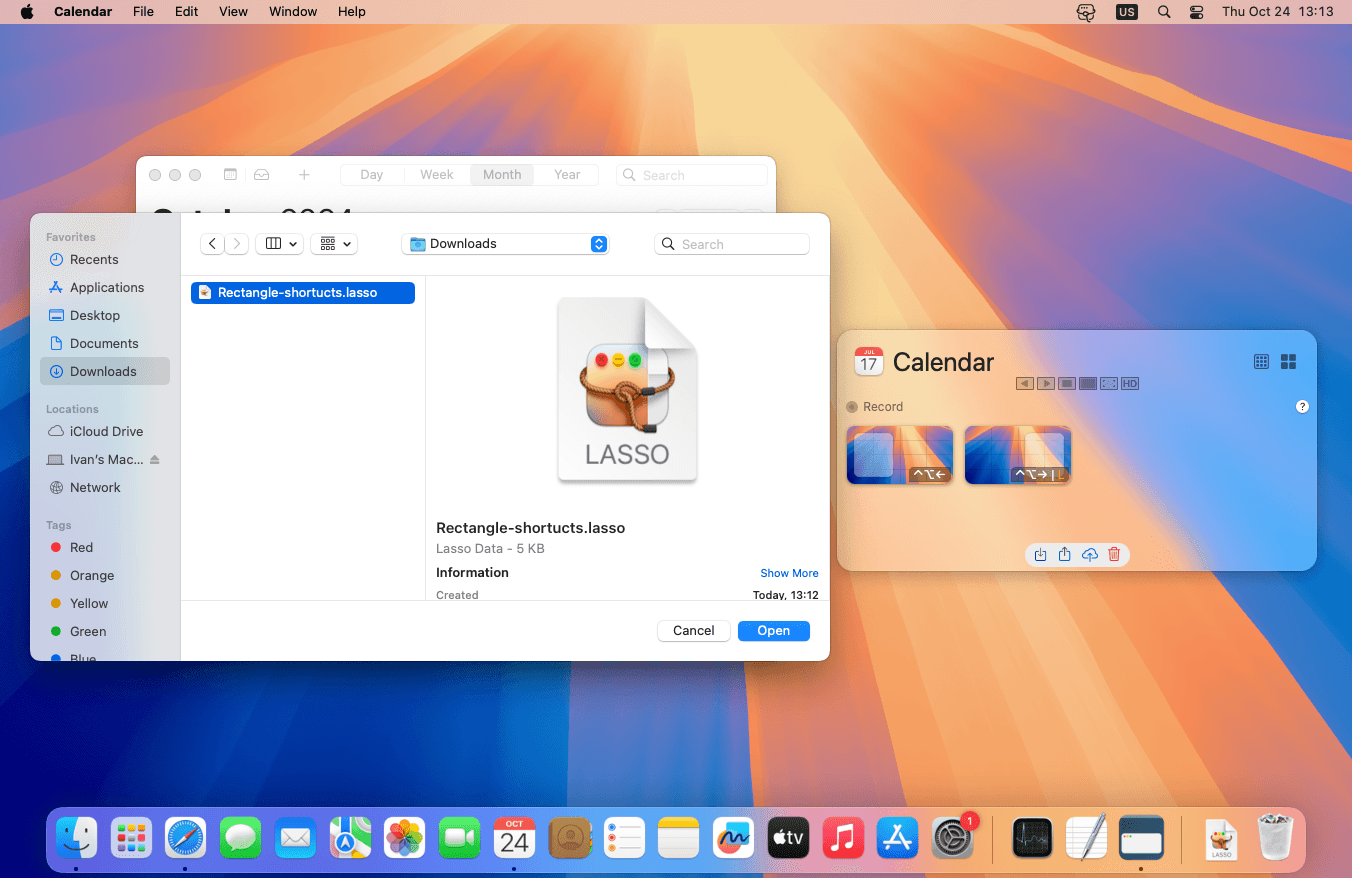Select Recents in sidebar

(105, 259)
